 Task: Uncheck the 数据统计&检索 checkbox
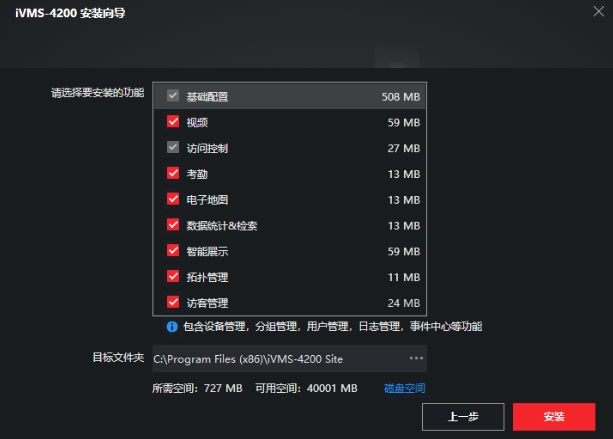click(x=173, y=225)
